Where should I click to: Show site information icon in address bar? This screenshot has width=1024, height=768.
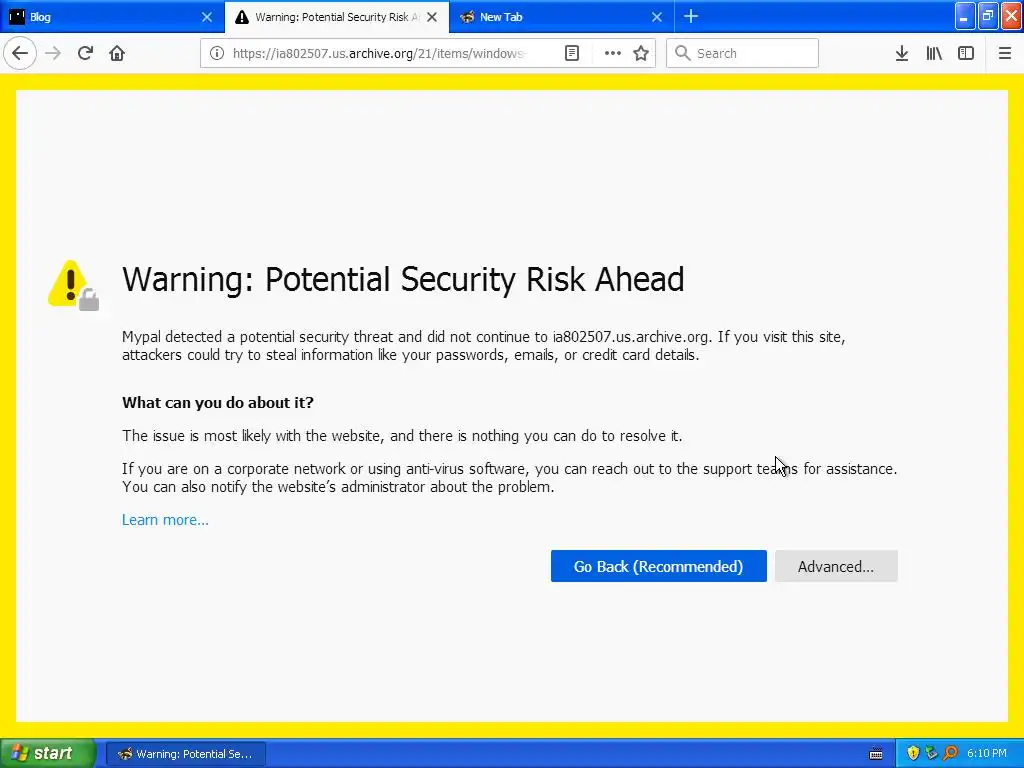pyautogui.click(x=217, y=53)
